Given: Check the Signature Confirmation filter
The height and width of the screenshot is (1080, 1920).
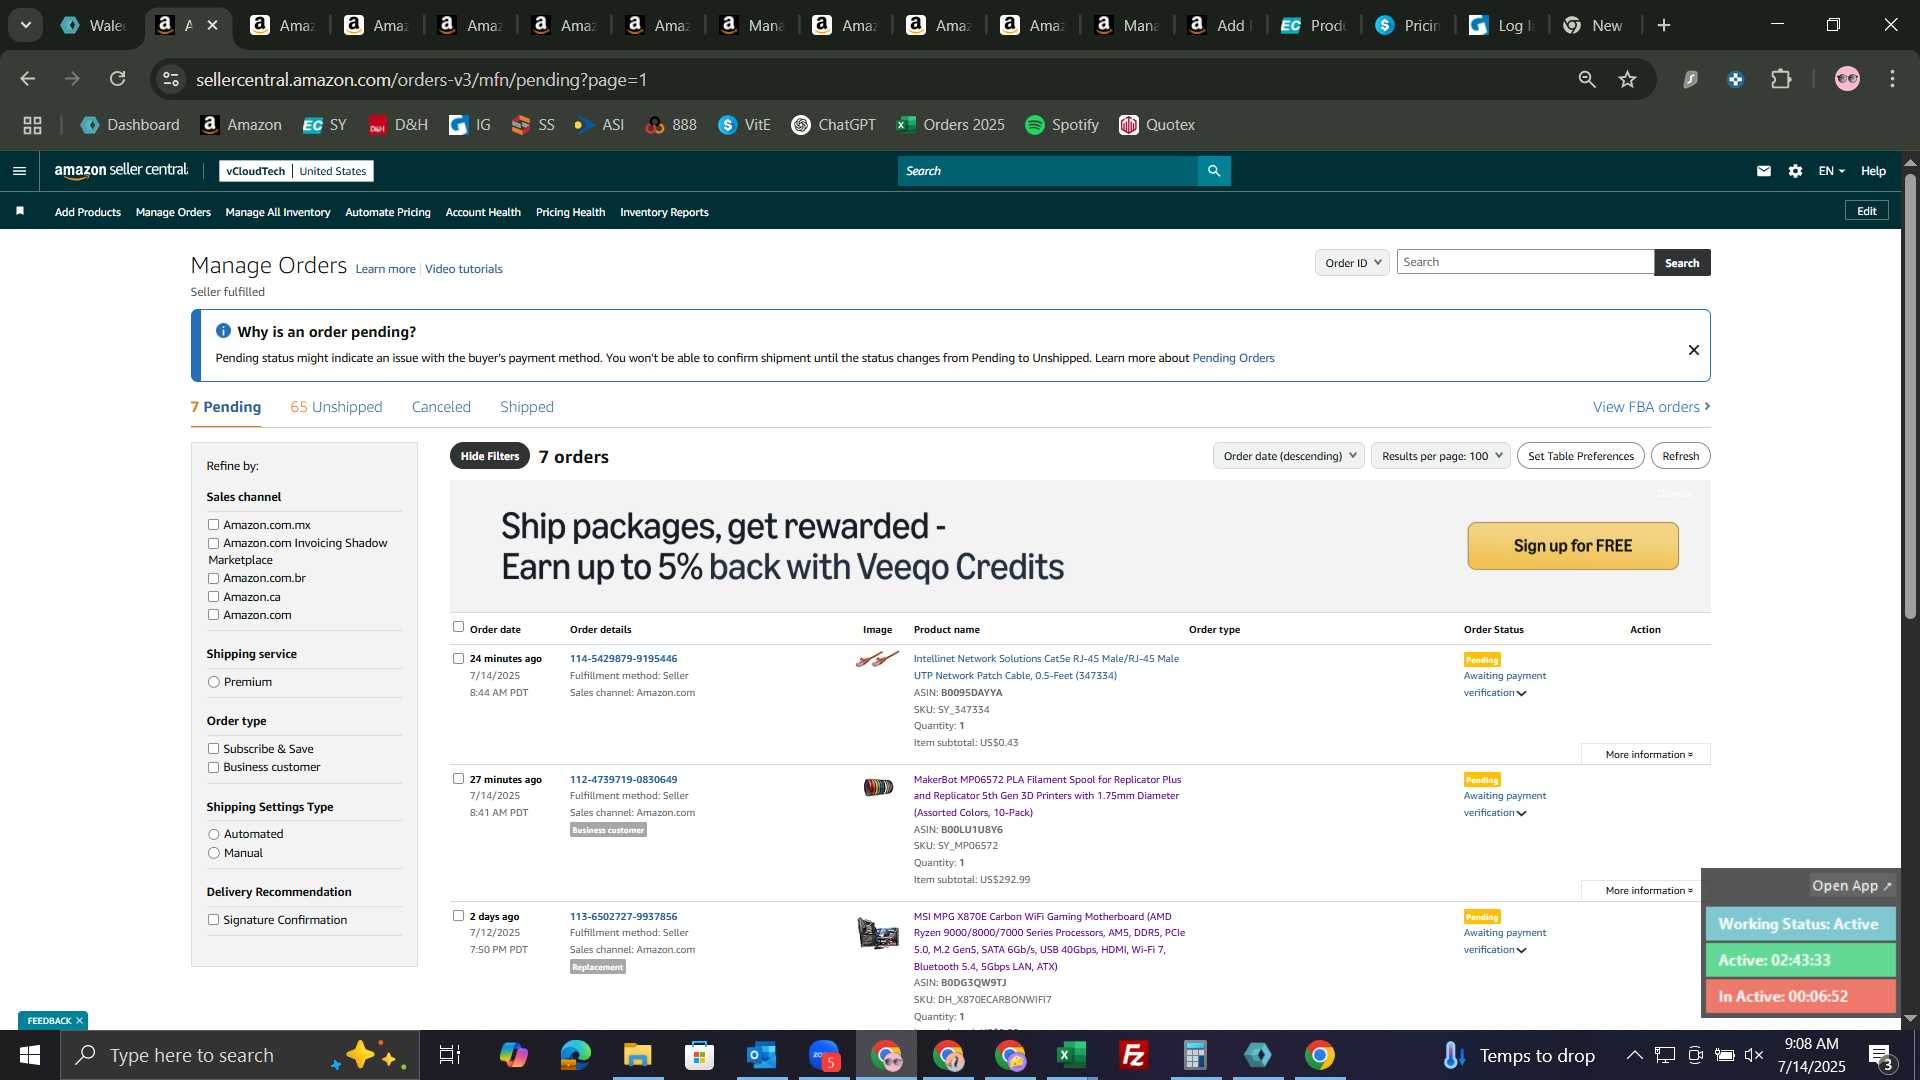Looking at the screenshot, I should [213, 920].
